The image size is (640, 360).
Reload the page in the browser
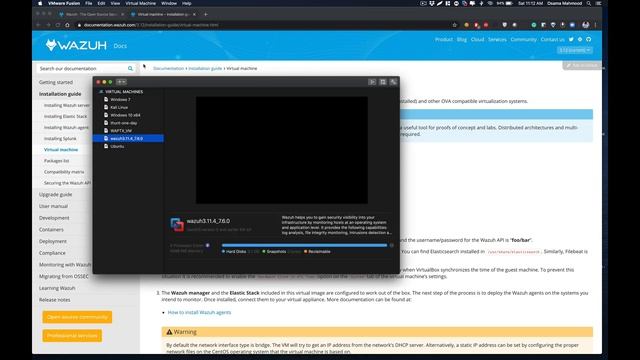tap(58, 25)
